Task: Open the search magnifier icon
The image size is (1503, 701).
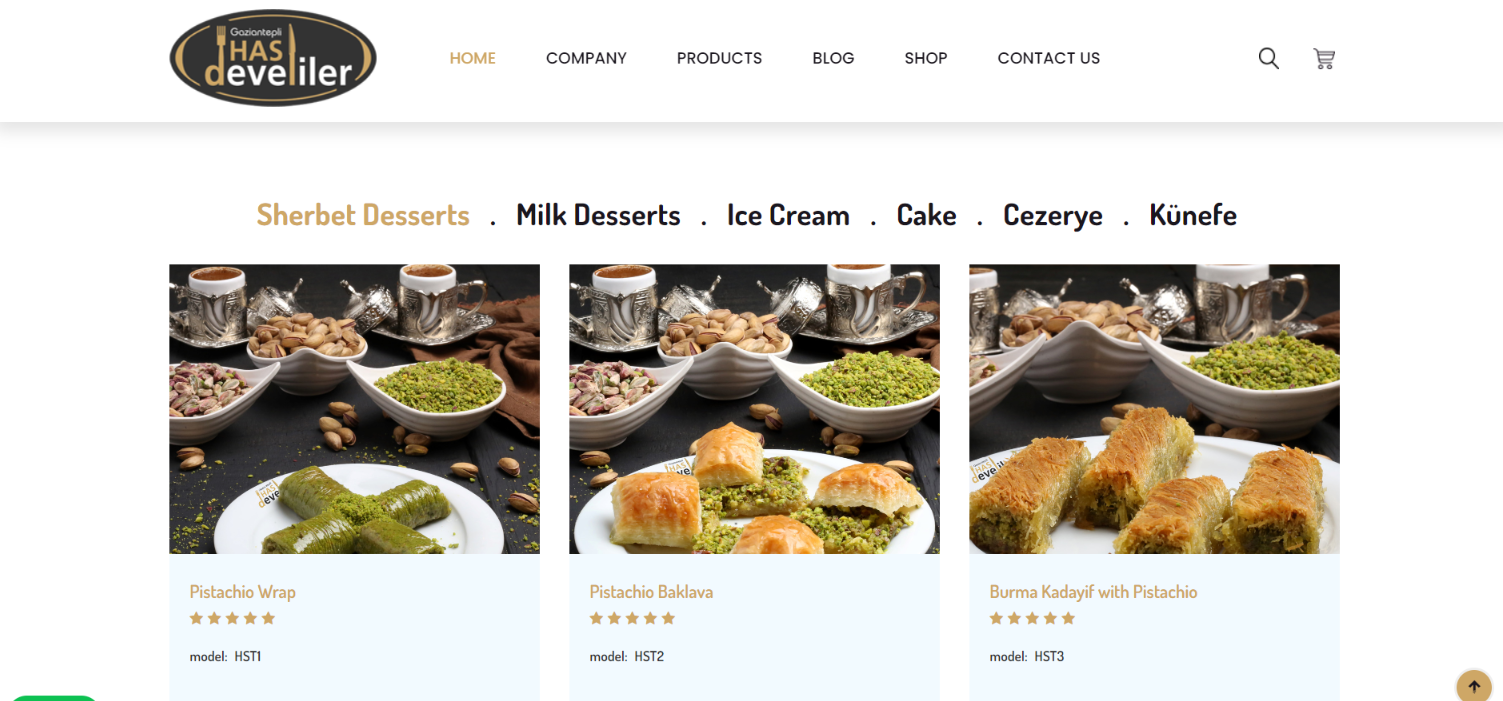Action: pos(1268,58)
